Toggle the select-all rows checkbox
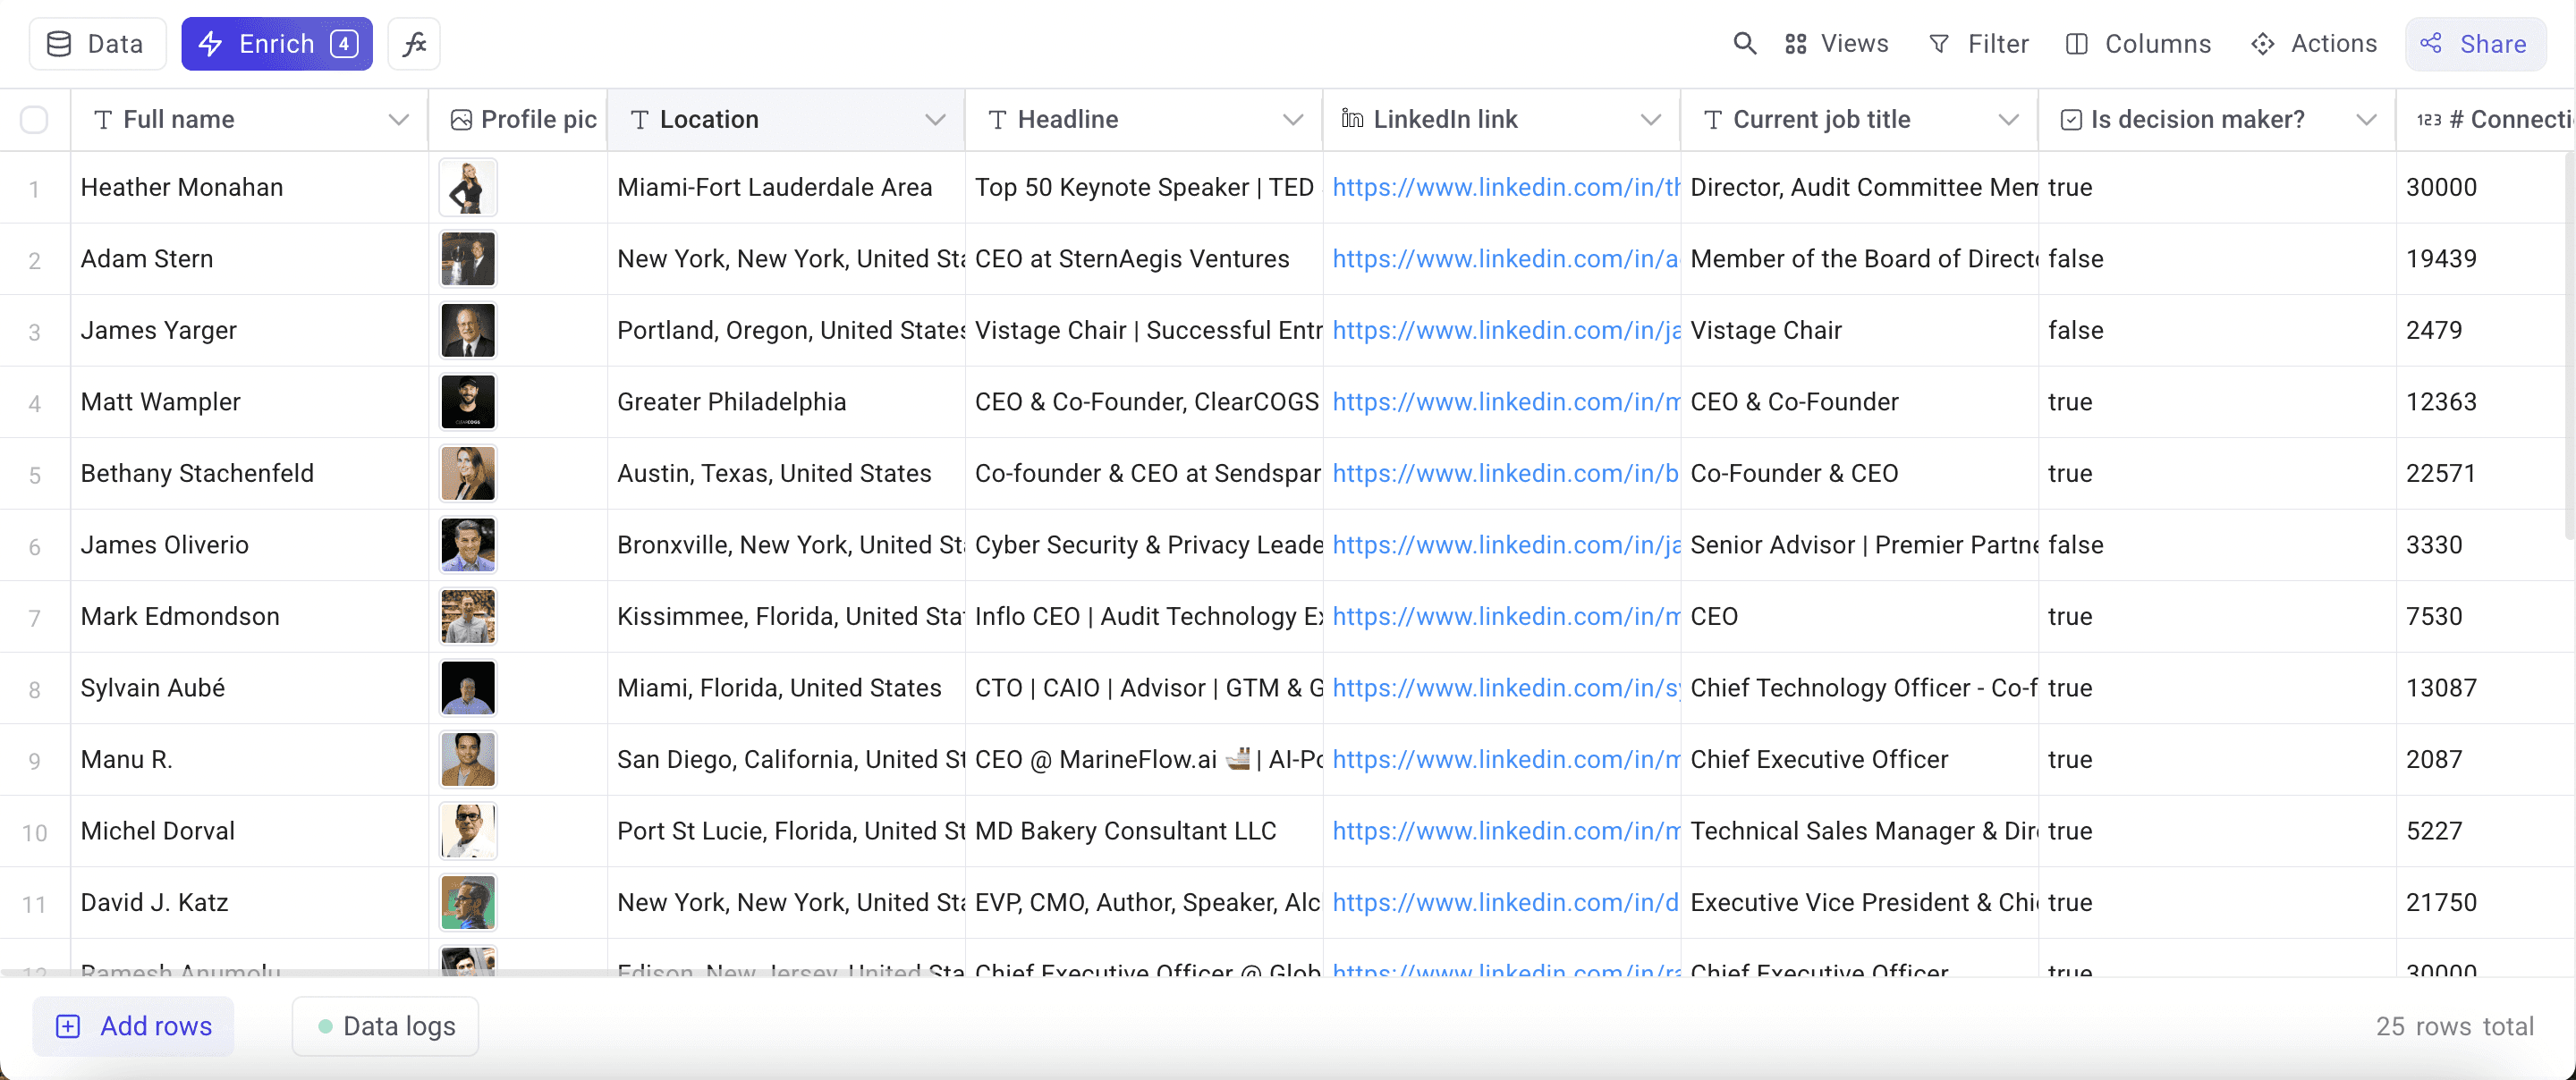 click(34, 119)
